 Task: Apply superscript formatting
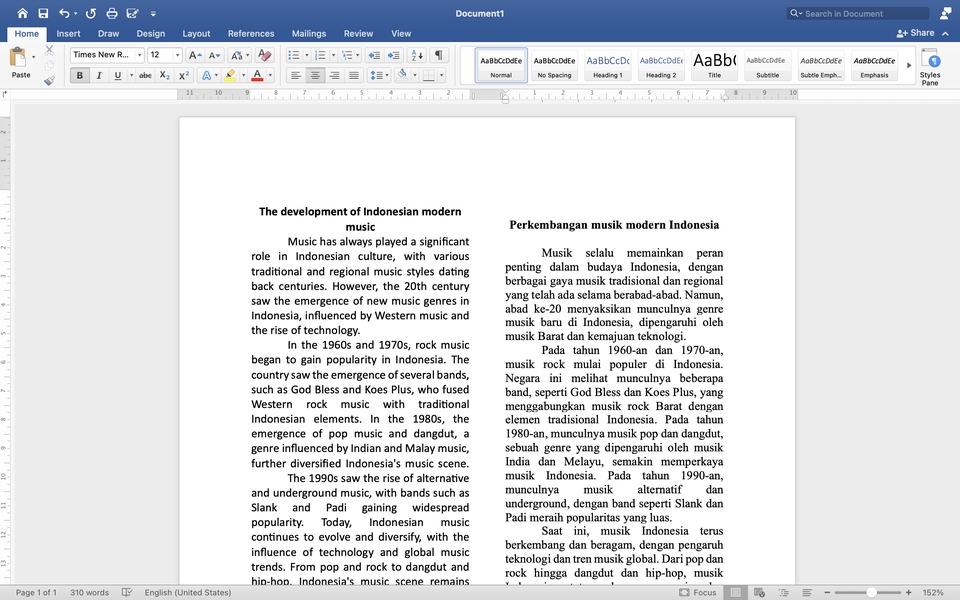point(183,75)
